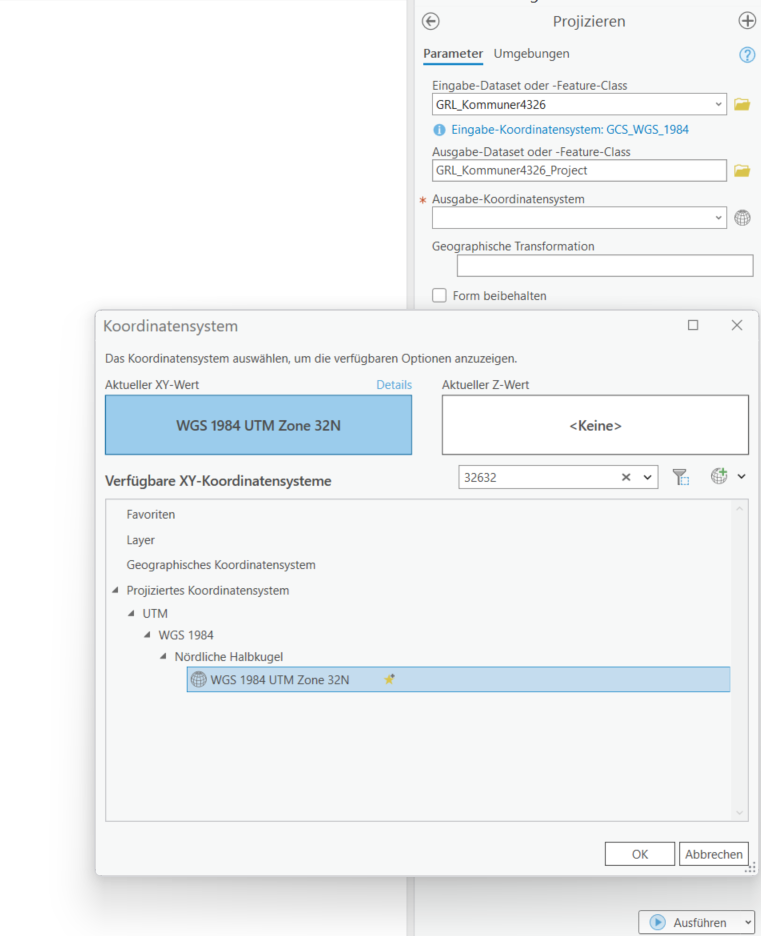
Task: Switch to Umgebungen tab
Action: click(531, 54)
